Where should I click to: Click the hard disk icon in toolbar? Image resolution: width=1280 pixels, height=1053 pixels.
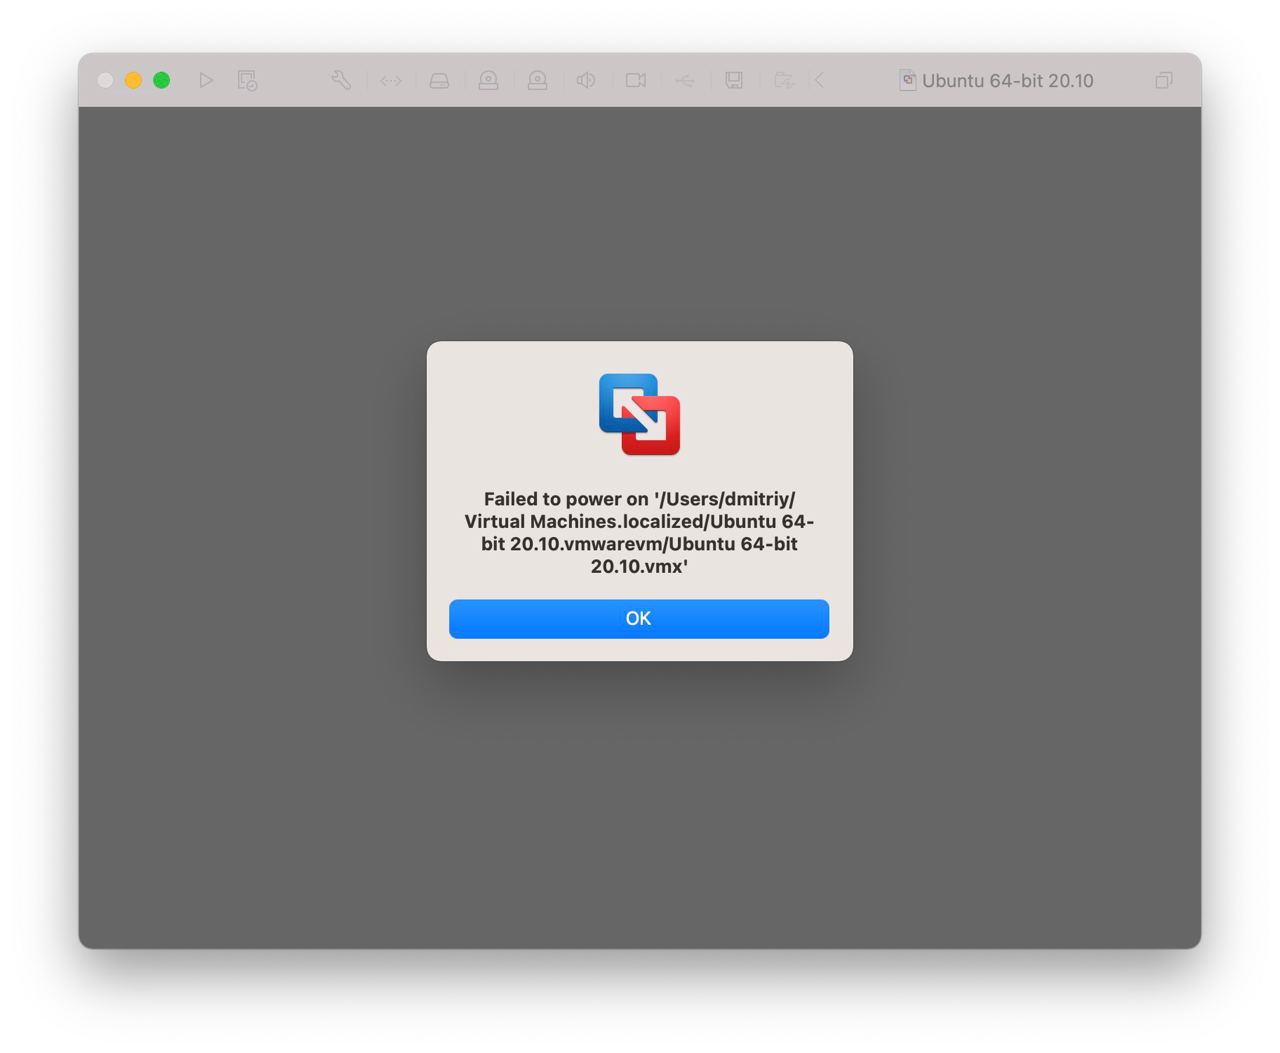pos(439,80)
